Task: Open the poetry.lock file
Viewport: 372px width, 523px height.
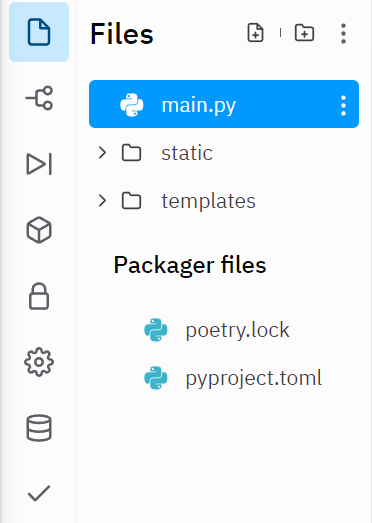Action: pyautogui.click(x=237, y=330)
